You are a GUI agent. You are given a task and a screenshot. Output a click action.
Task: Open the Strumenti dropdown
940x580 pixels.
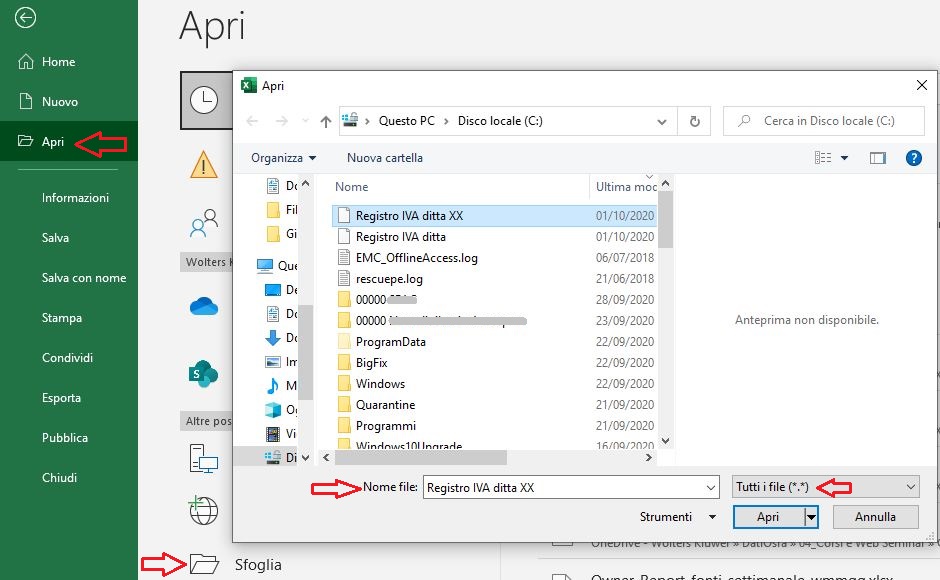(x=677, y=517)
